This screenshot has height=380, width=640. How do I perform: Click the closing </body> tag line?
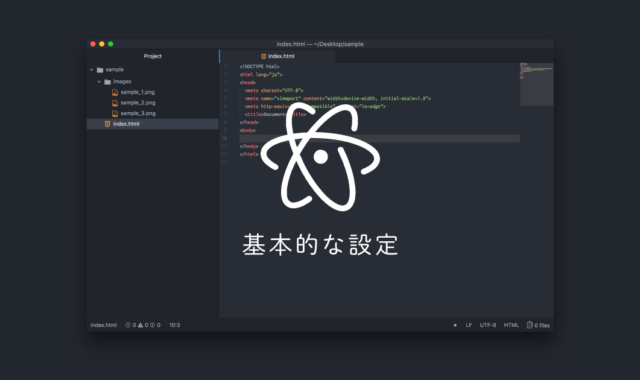pyautogui.click(x=249, y=146)
